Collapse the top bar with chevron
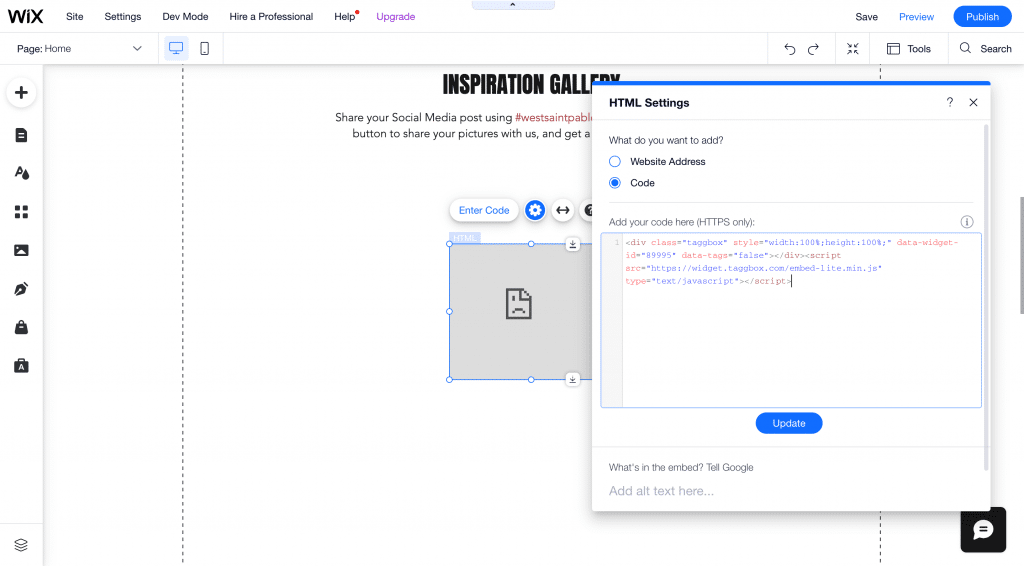 [x=512, y=5]
